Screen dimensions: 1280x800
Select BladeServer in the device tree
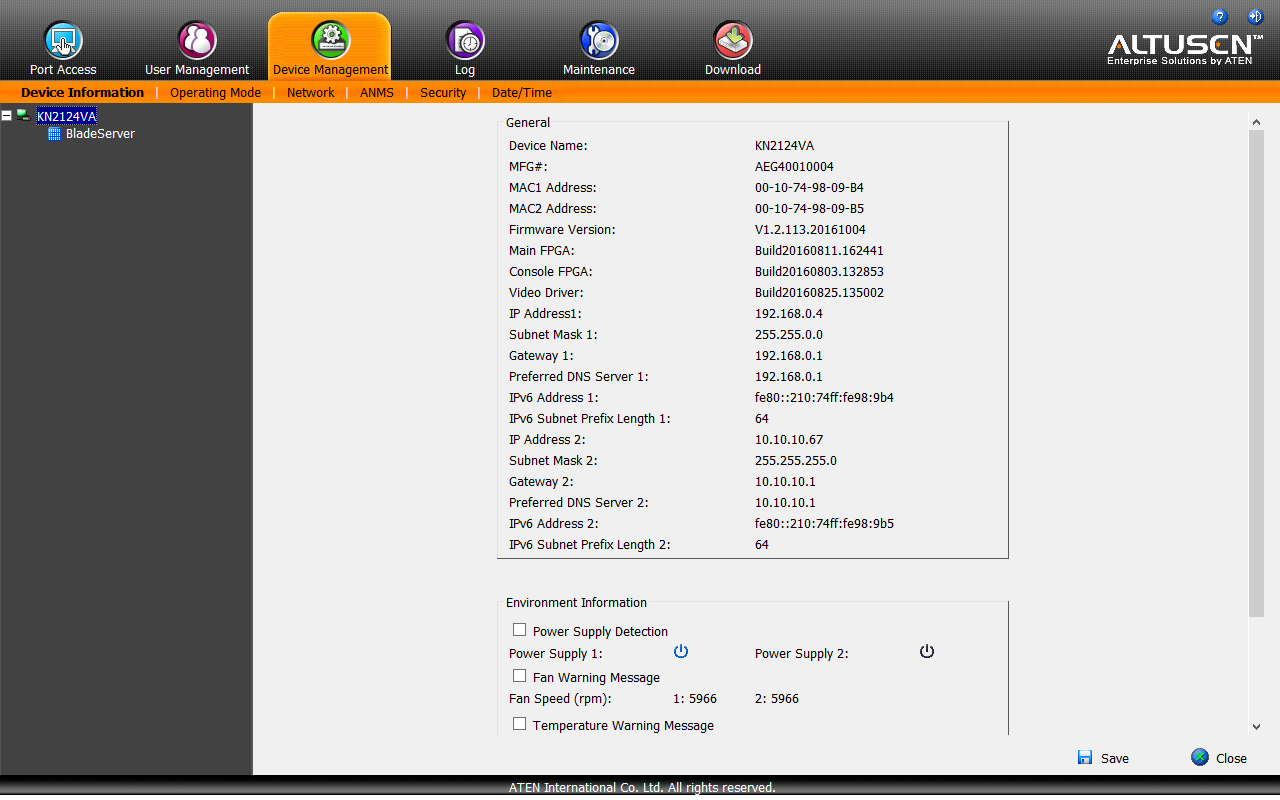100,134
